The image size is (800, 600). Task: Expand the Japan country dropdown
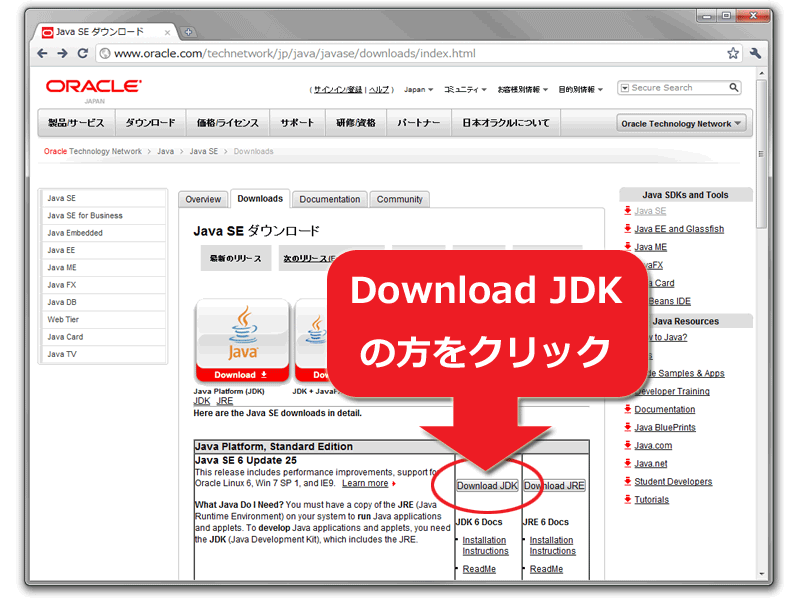(418, 89)
